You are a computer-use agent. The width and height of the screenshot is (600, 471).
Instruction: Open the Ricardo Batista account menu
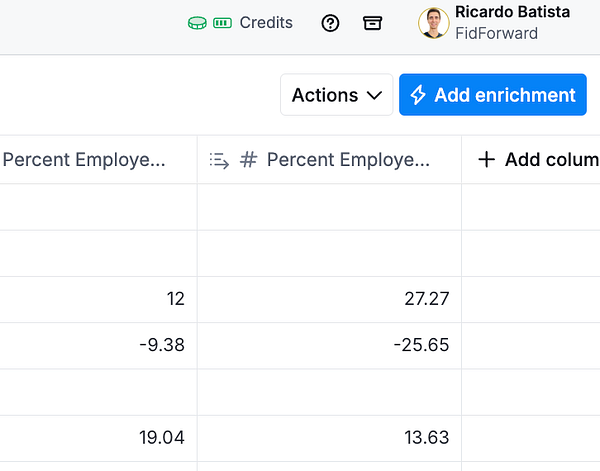tap(511, 13)
